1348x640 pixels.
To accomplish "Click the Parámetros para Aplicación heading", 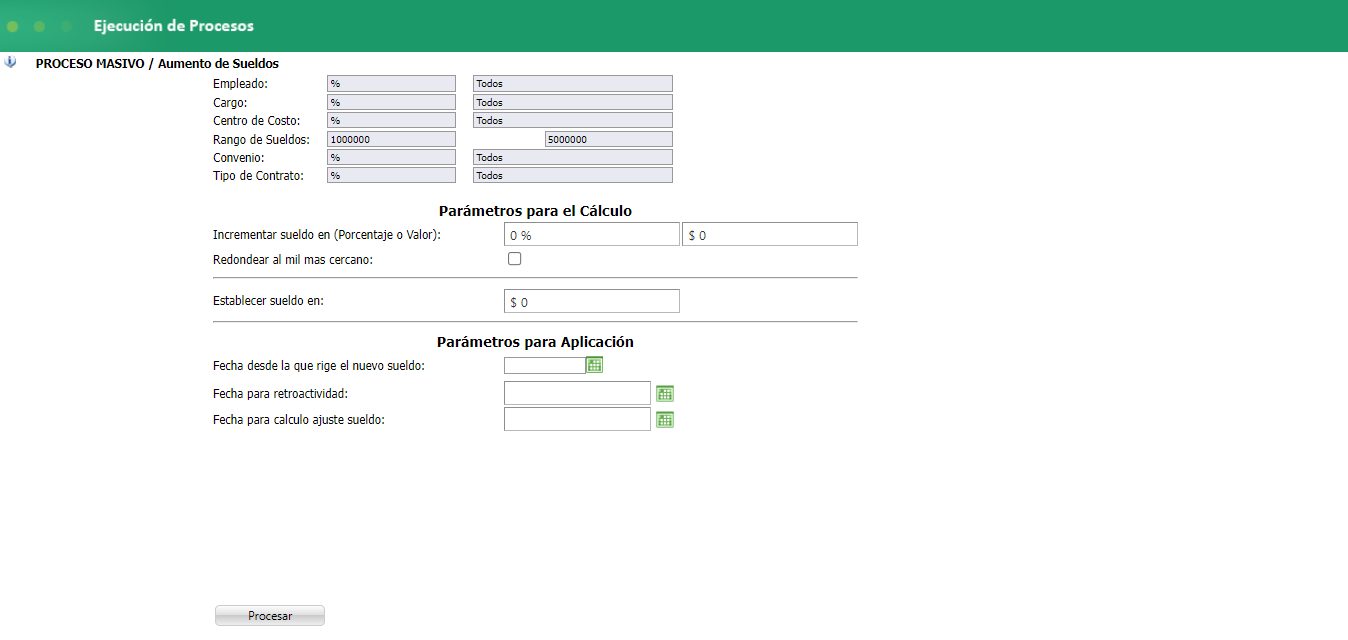I will [535, 341].
